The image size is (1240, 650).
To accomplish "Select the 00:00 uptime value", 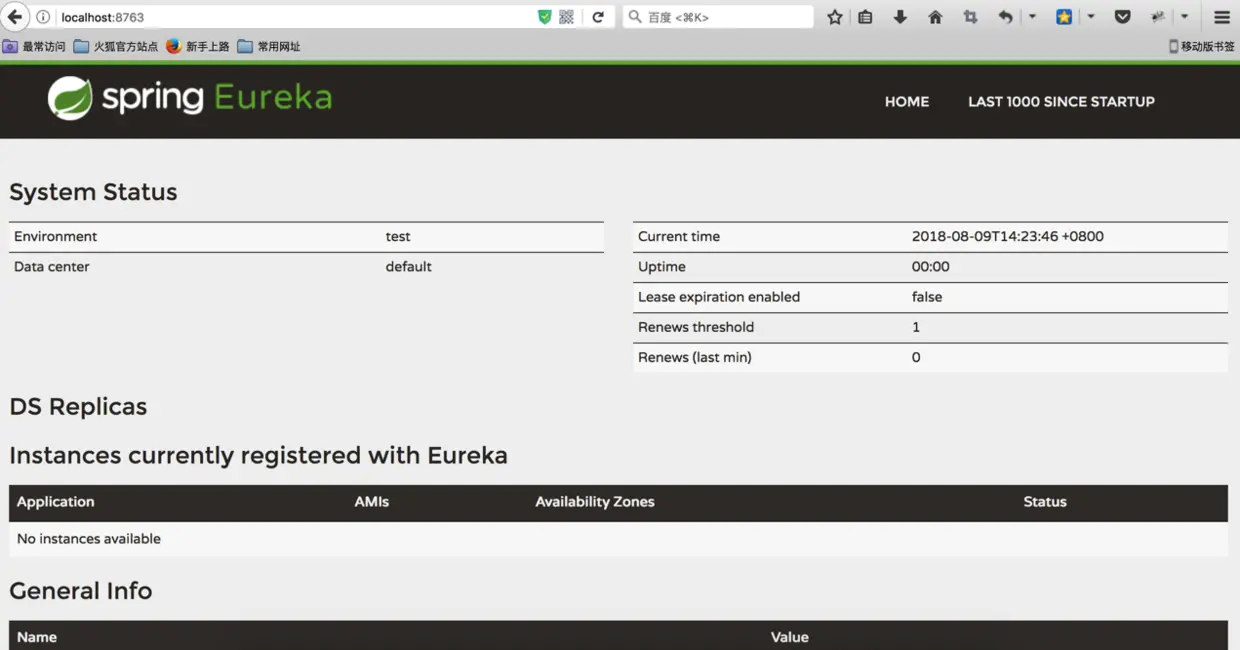I will tap(931, 267).
